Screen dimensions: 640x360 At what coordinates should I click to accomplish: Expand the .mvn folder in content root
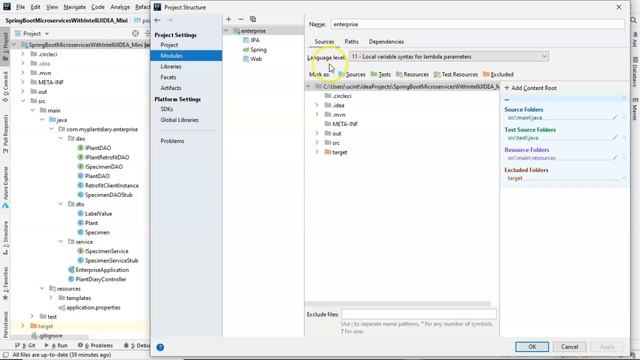click(317, 115)
